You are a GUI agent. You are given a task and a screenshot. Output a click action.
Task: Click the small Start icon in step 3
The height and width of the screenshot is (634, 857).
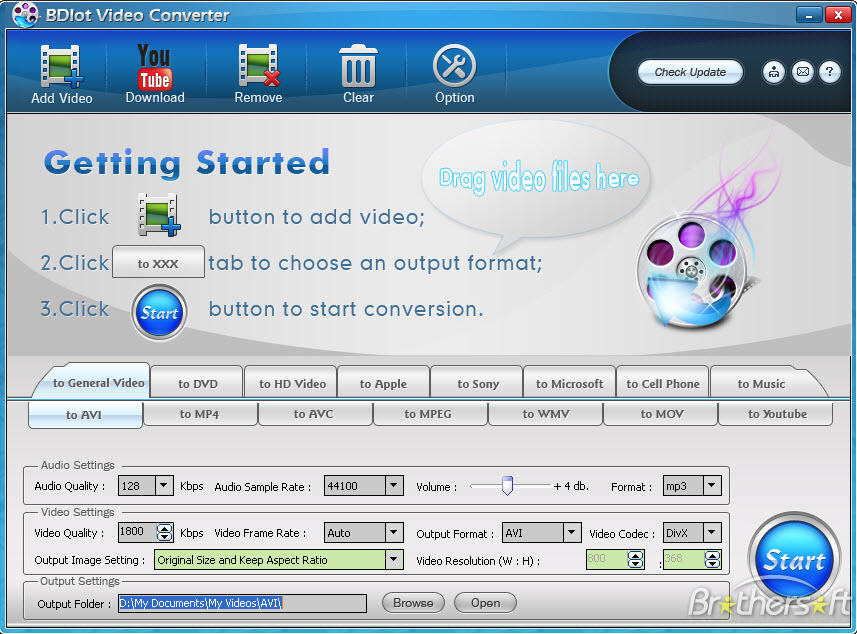tap(159, 313)
